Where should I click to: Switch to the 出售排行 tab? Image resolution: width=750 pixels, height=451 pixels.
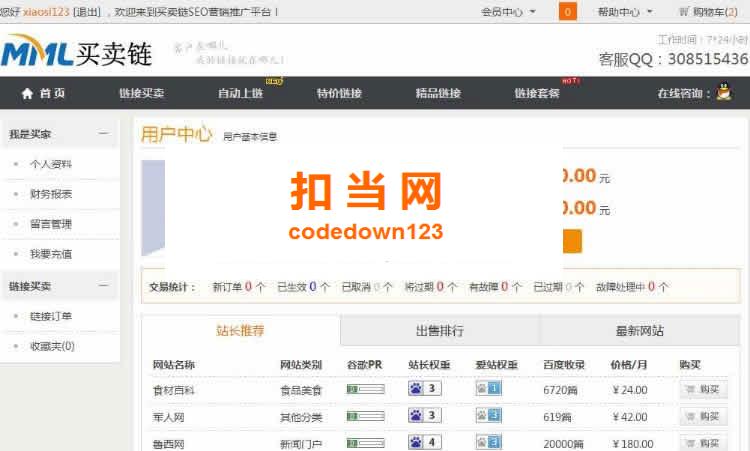click(x=440, y=330)
